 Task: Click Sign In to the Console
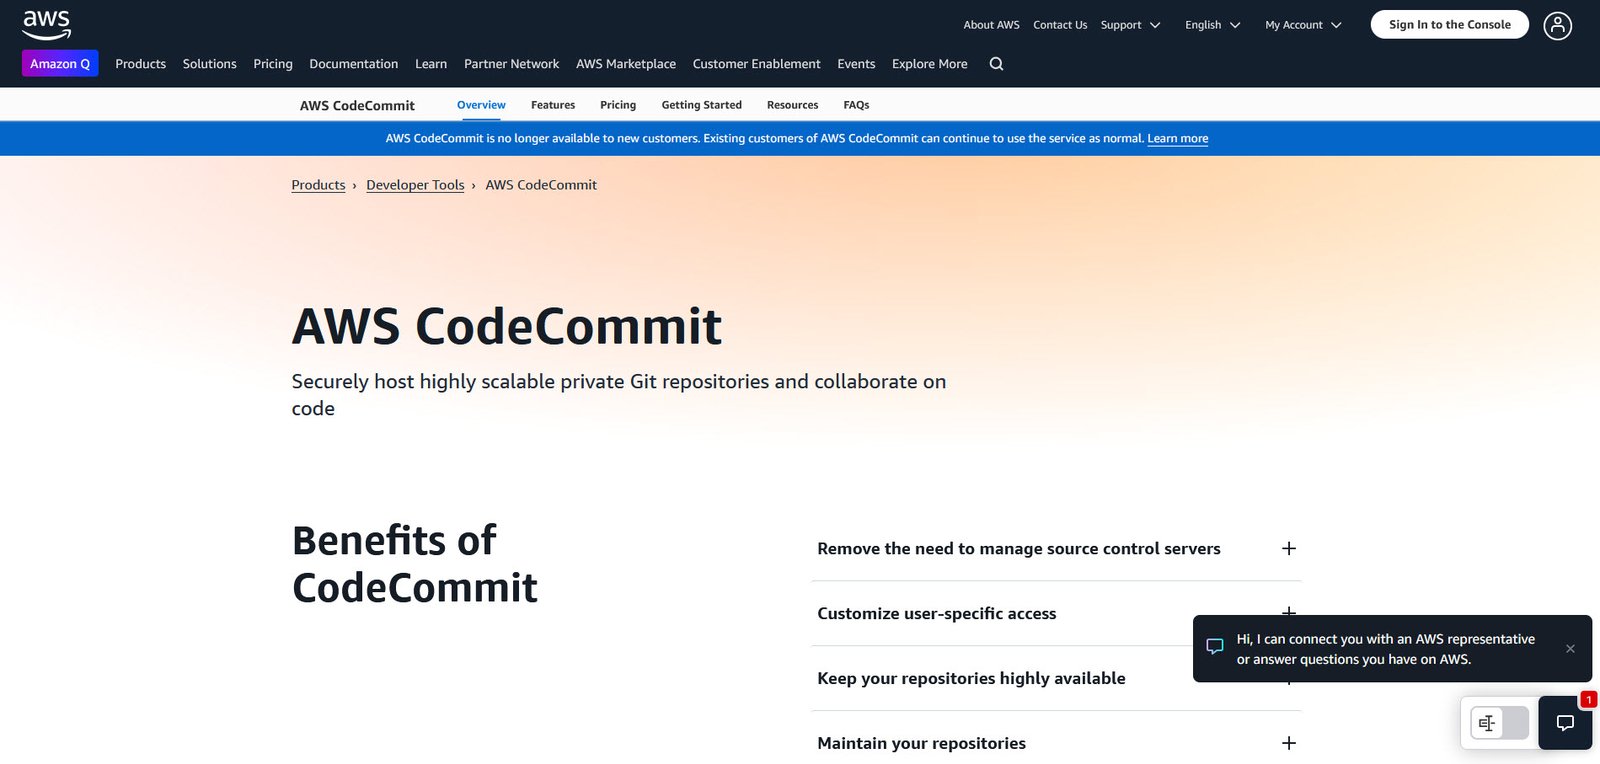point(1449,25)
